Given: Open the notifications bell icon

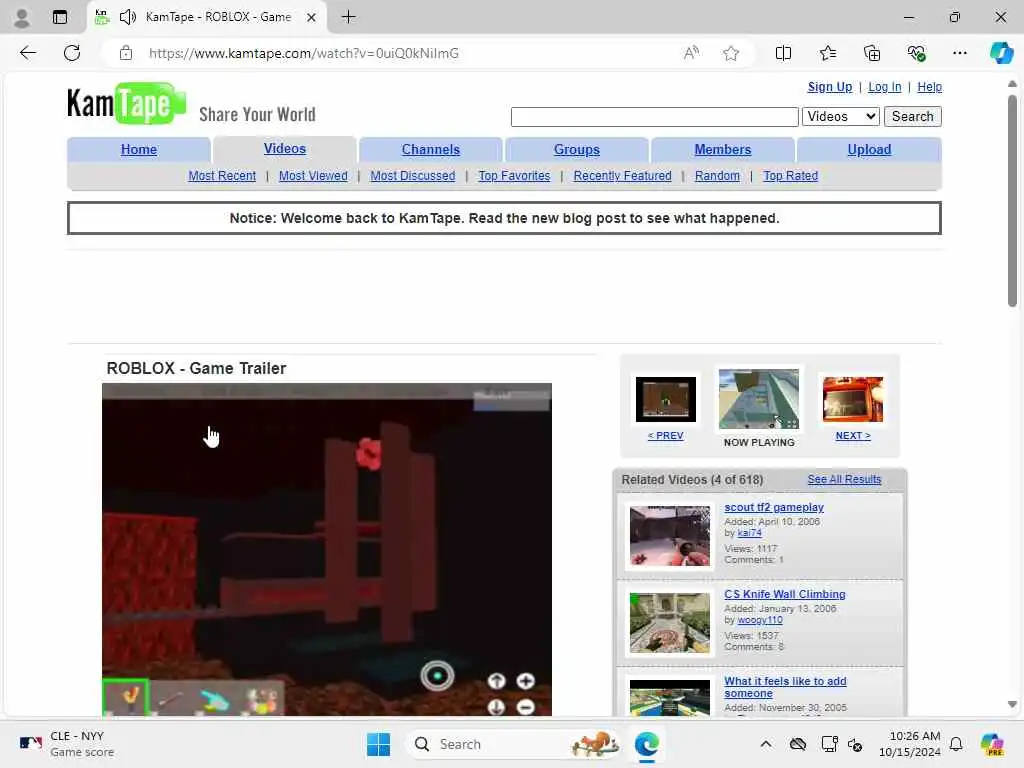Looking at the screenshot, I should pos(956,744).
